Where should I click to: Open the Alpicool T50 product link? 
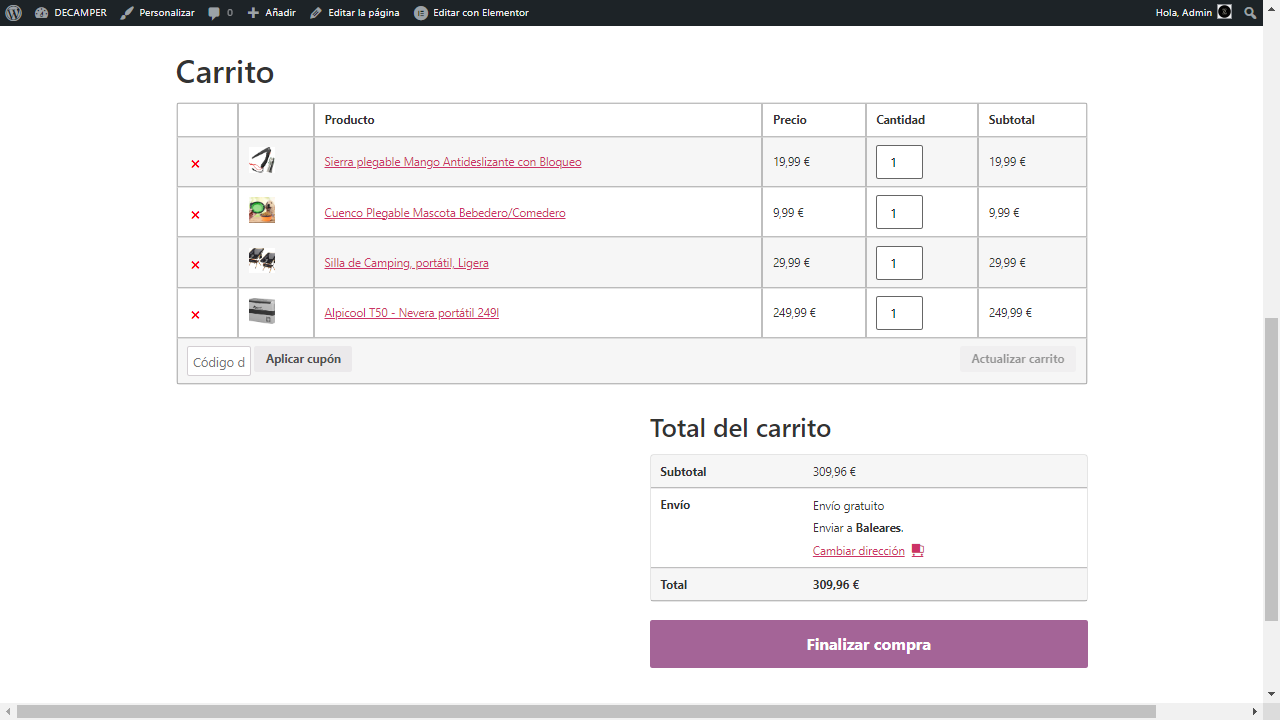(411, 313)
